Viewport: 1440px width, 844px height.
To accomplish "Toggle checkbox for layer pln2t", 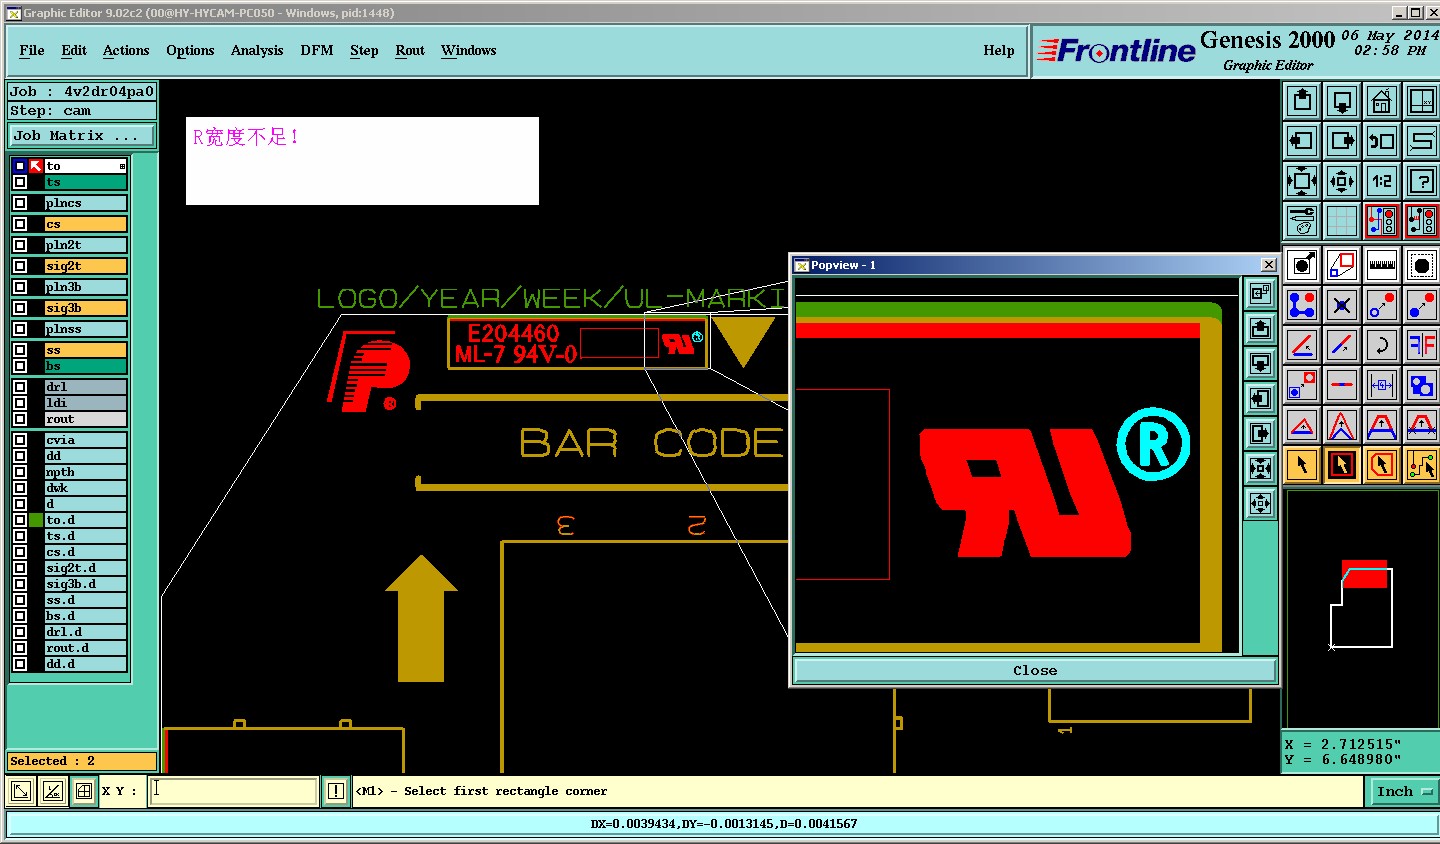I will [x=20, y=245].
